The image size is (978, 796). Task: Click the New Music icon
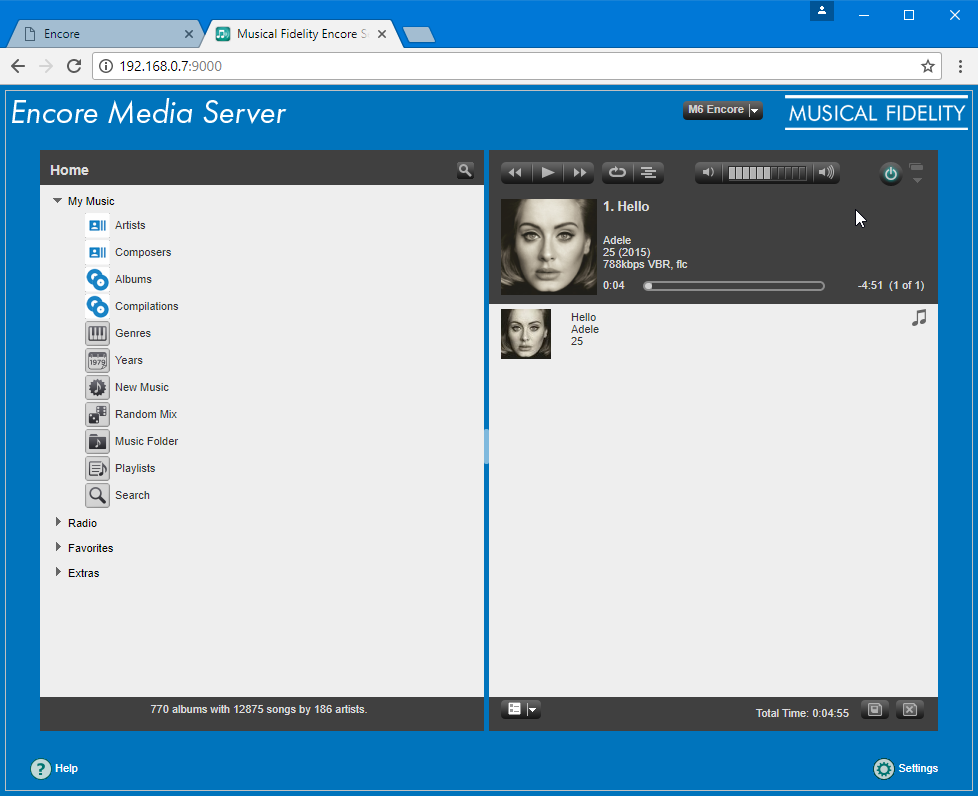97,387
